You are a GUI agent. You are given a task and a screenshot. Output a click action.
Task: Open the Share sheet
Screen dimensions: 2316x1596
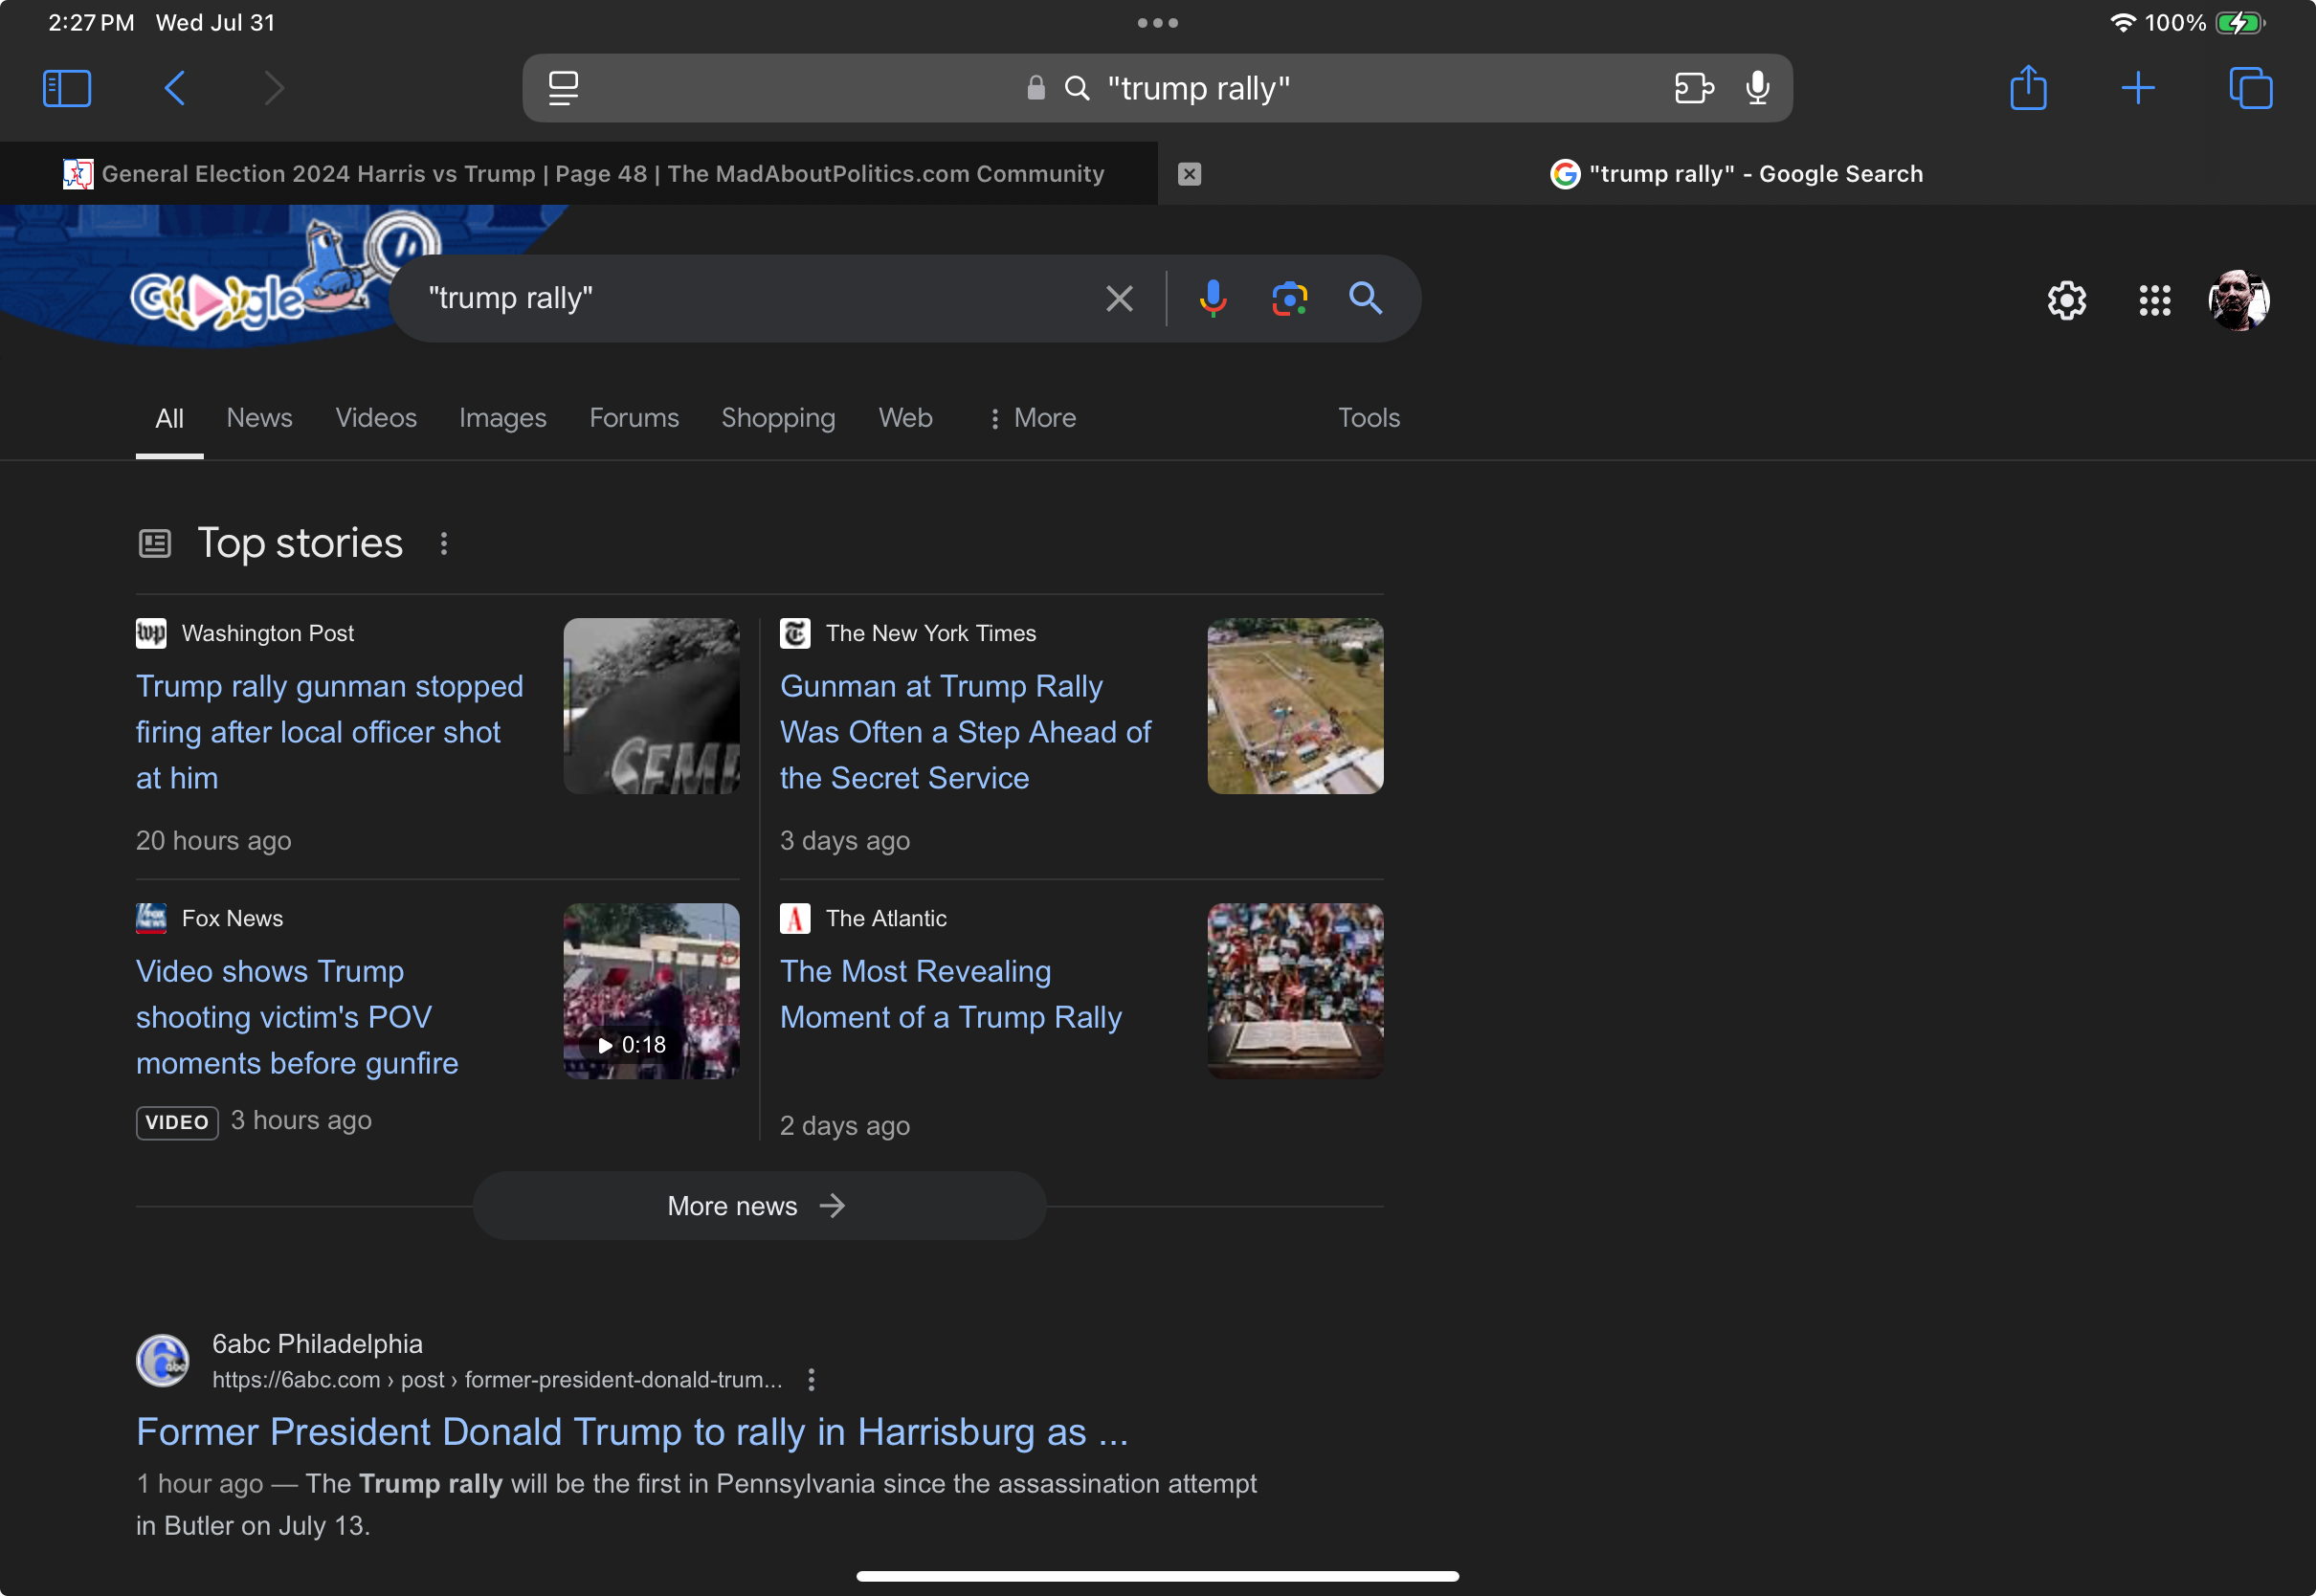(2028, 87)
